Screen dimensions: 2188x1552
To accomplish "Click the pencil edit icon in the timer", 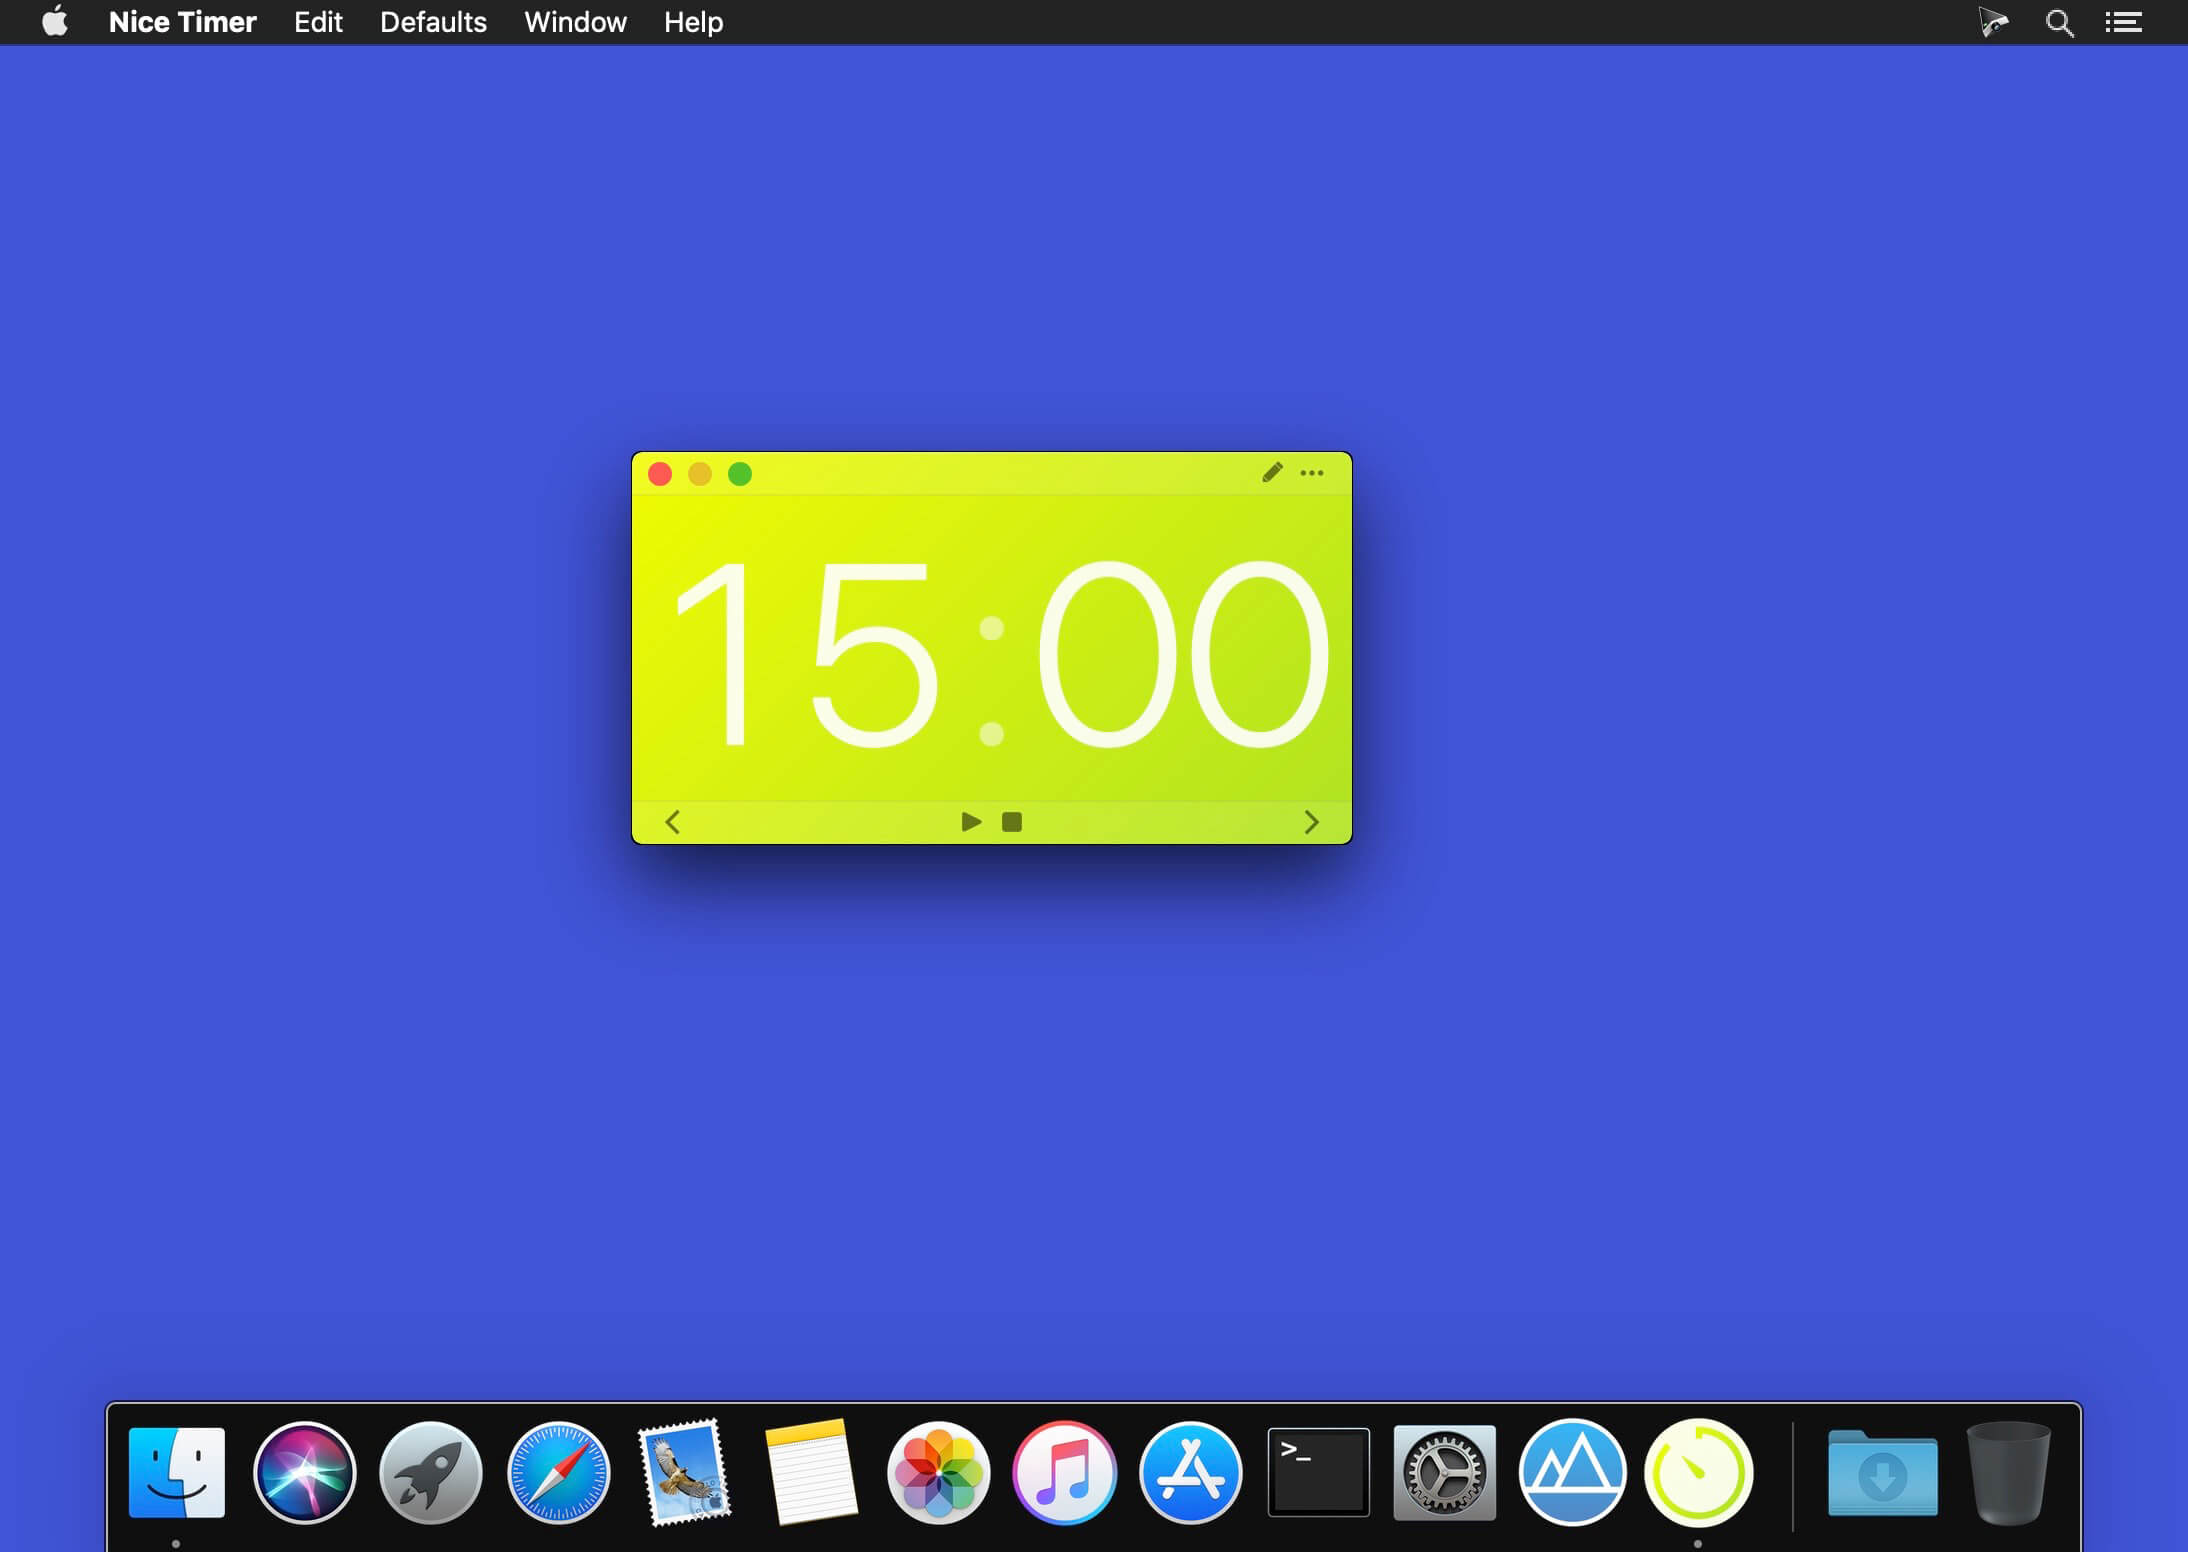I will [1272, 473].
